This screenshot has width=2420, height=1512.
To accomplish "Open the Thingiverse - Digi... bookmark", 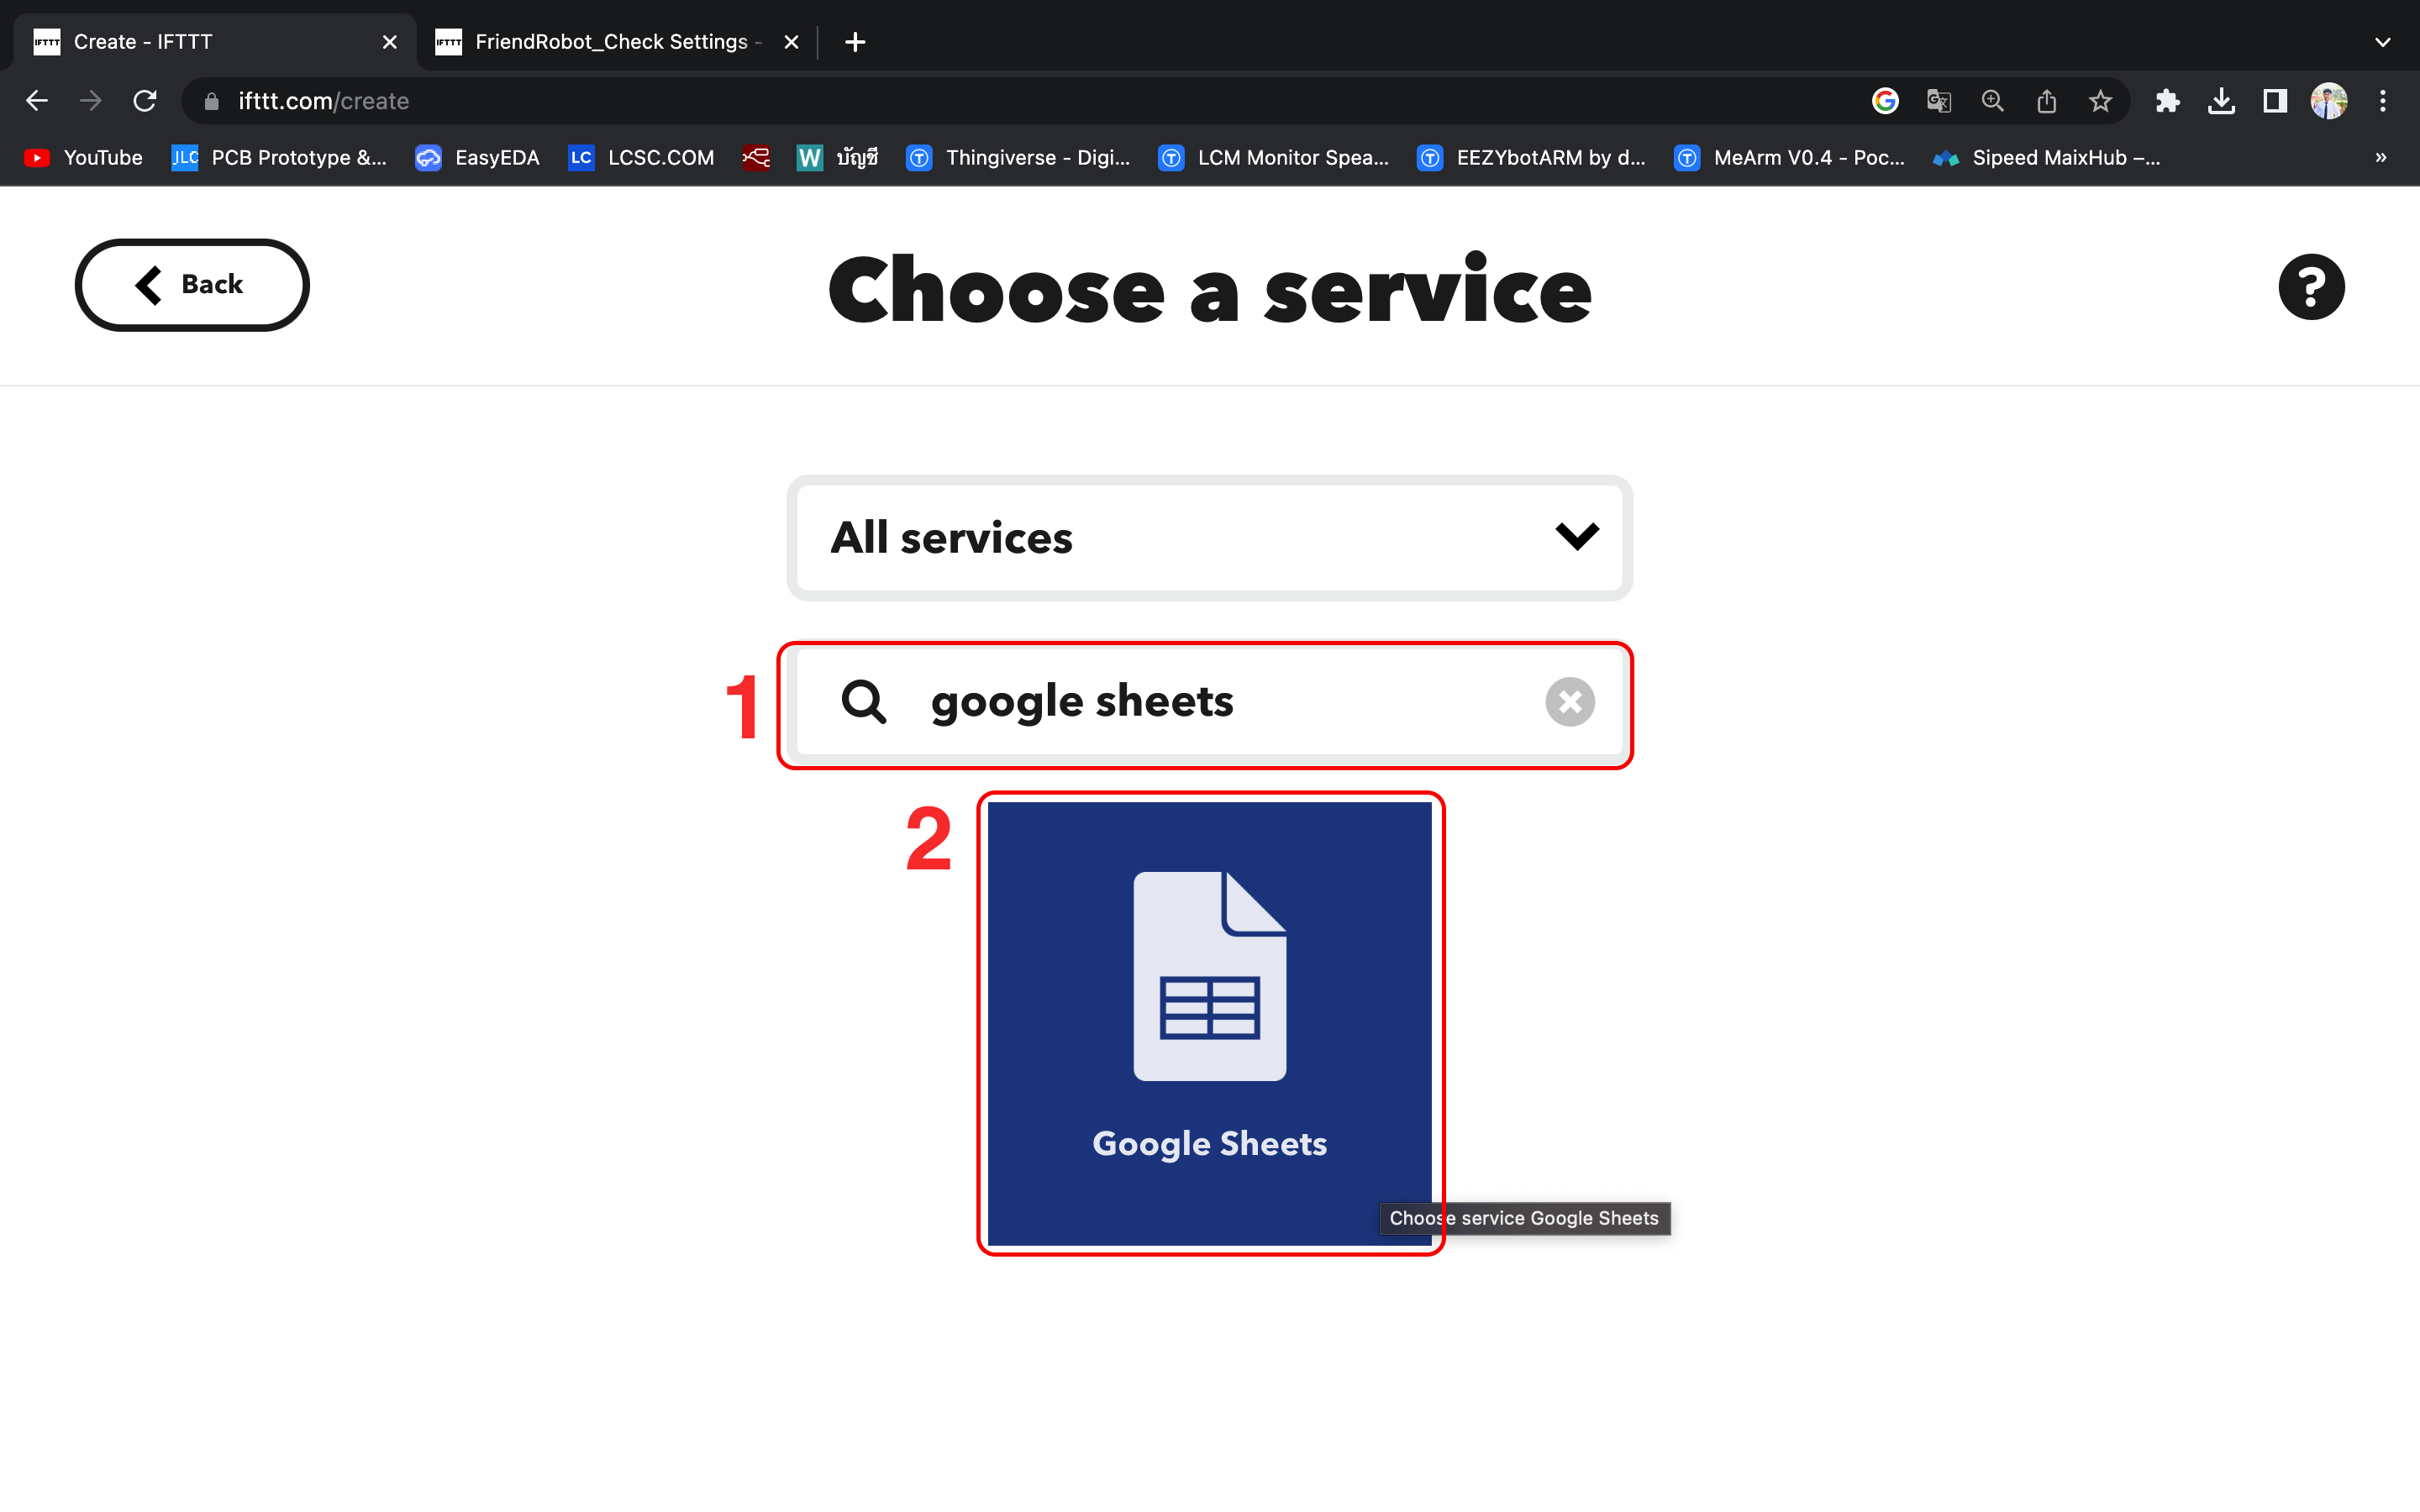I will 1018,158.
